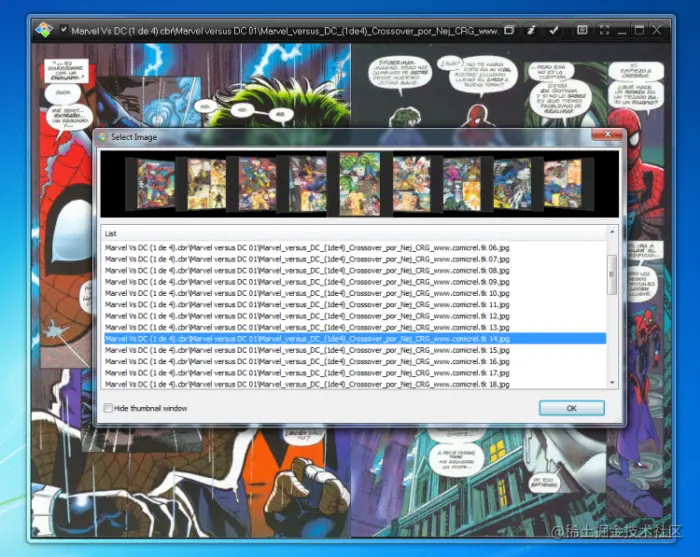Image resolution: width=700 pixels, height=557 pixels.
Task: Select the list entry ending in 12.jpg
Action: pyautogui.click(x=354, y=316)
